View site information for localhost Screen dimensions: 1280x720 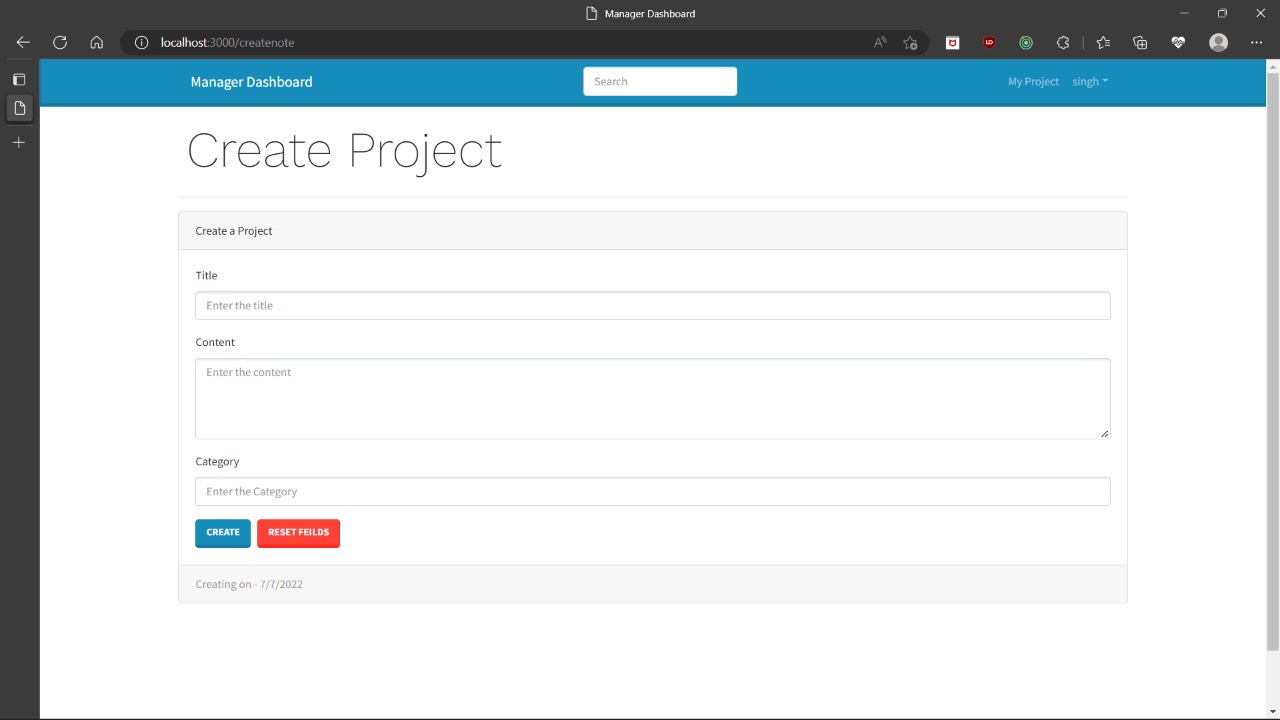coord(142,42)
